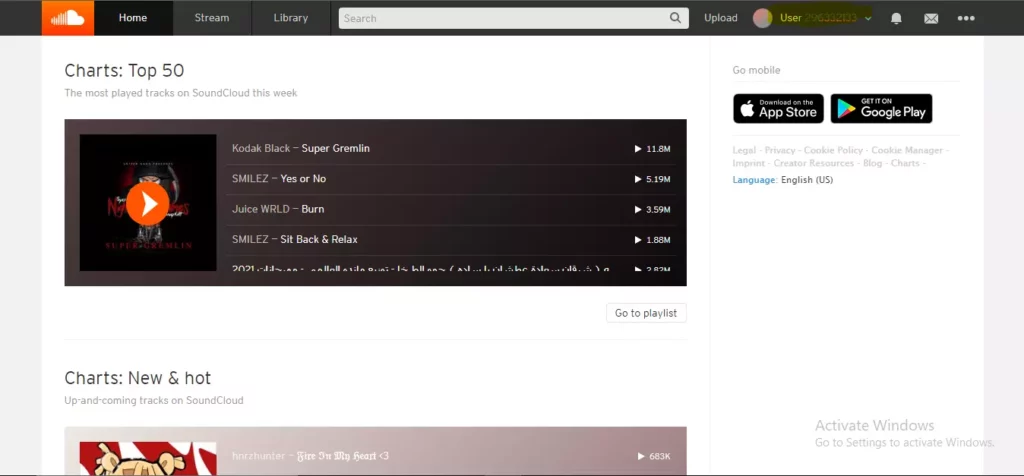Open the Privacy footer link
The width and height of the screenshot is (1024, 476).
[780, 150]
